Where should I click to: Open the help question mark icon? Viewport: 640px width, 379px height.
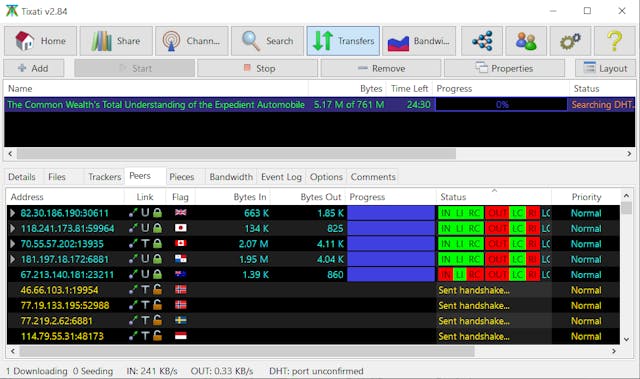[615, 41]
